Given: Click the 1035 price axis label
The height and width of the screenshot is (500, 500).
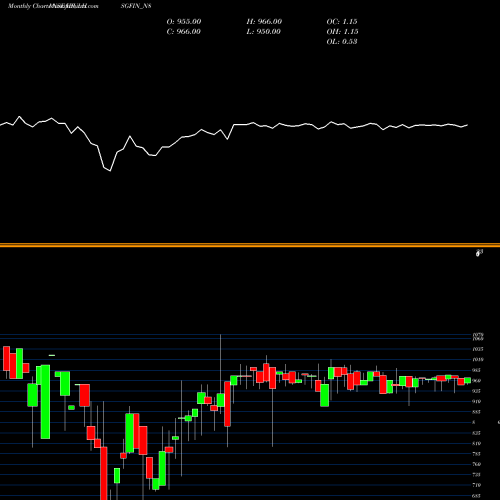Looking at the screenshot, I should [478, 349].
